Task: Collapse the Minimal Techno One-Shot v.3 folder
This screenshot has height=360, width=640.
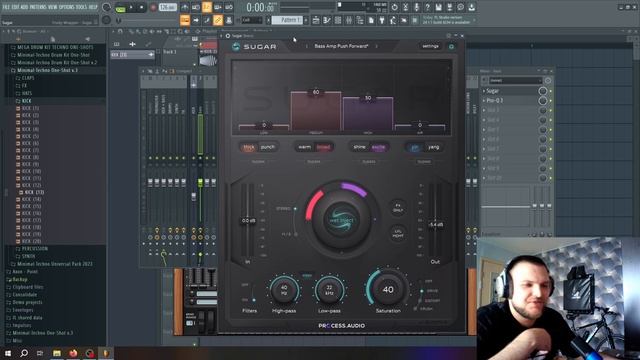Action: [47, 70]
